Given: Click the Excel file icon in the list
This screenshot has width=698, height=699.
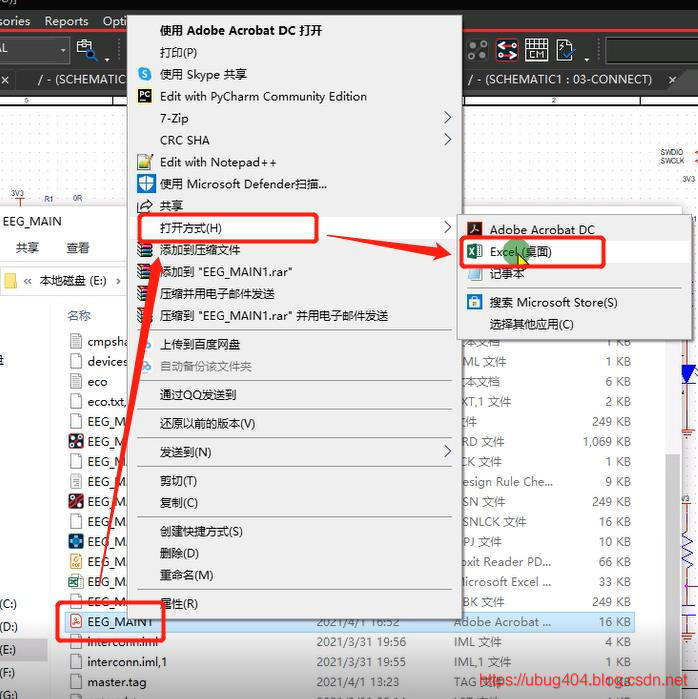Looking at the screenshot, I should (x=76, y=581).
